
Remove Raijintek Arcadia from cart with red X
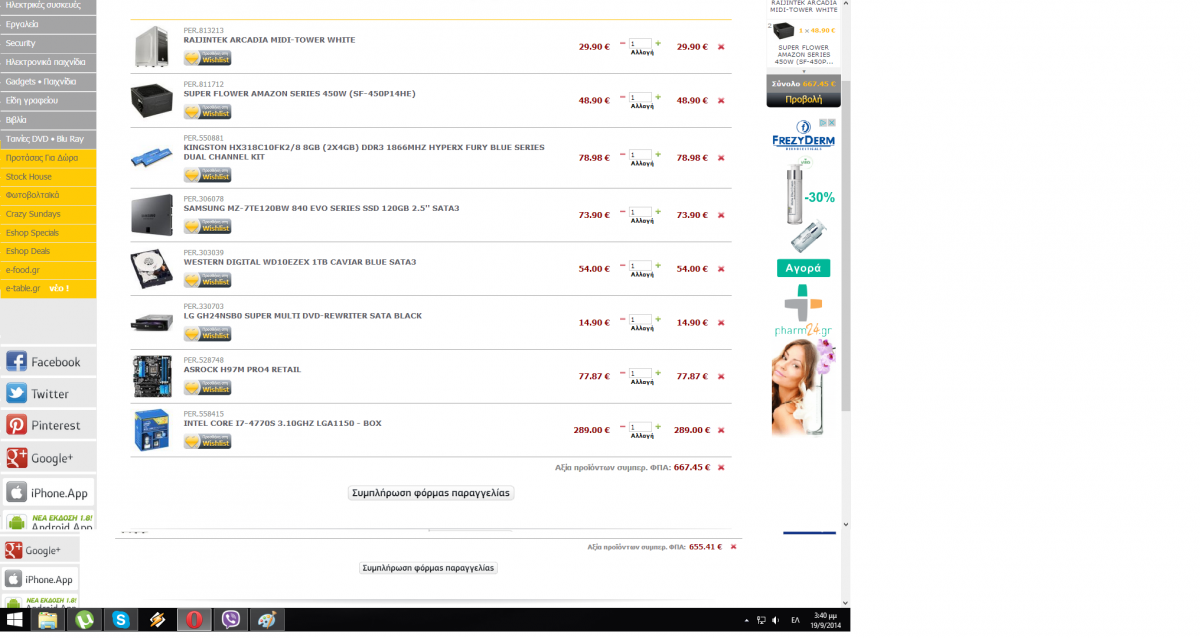point(721,47)
